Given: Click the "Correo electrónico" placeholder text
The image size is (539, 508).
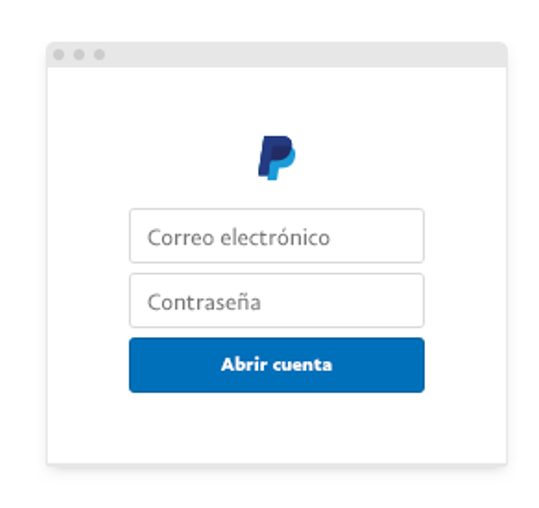Looking at the screenshot, I should [239, 237].
